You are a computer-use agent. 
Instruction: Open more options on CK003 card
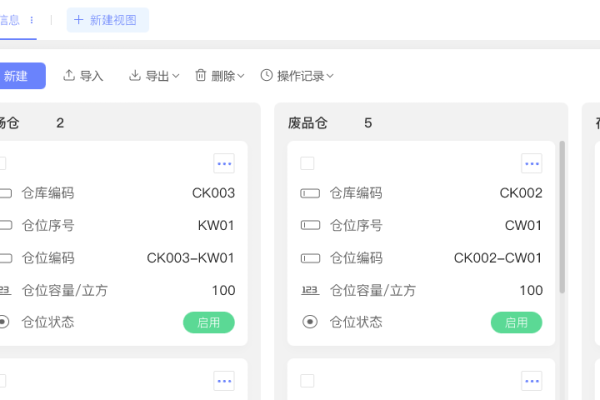[x=224, y=163]
